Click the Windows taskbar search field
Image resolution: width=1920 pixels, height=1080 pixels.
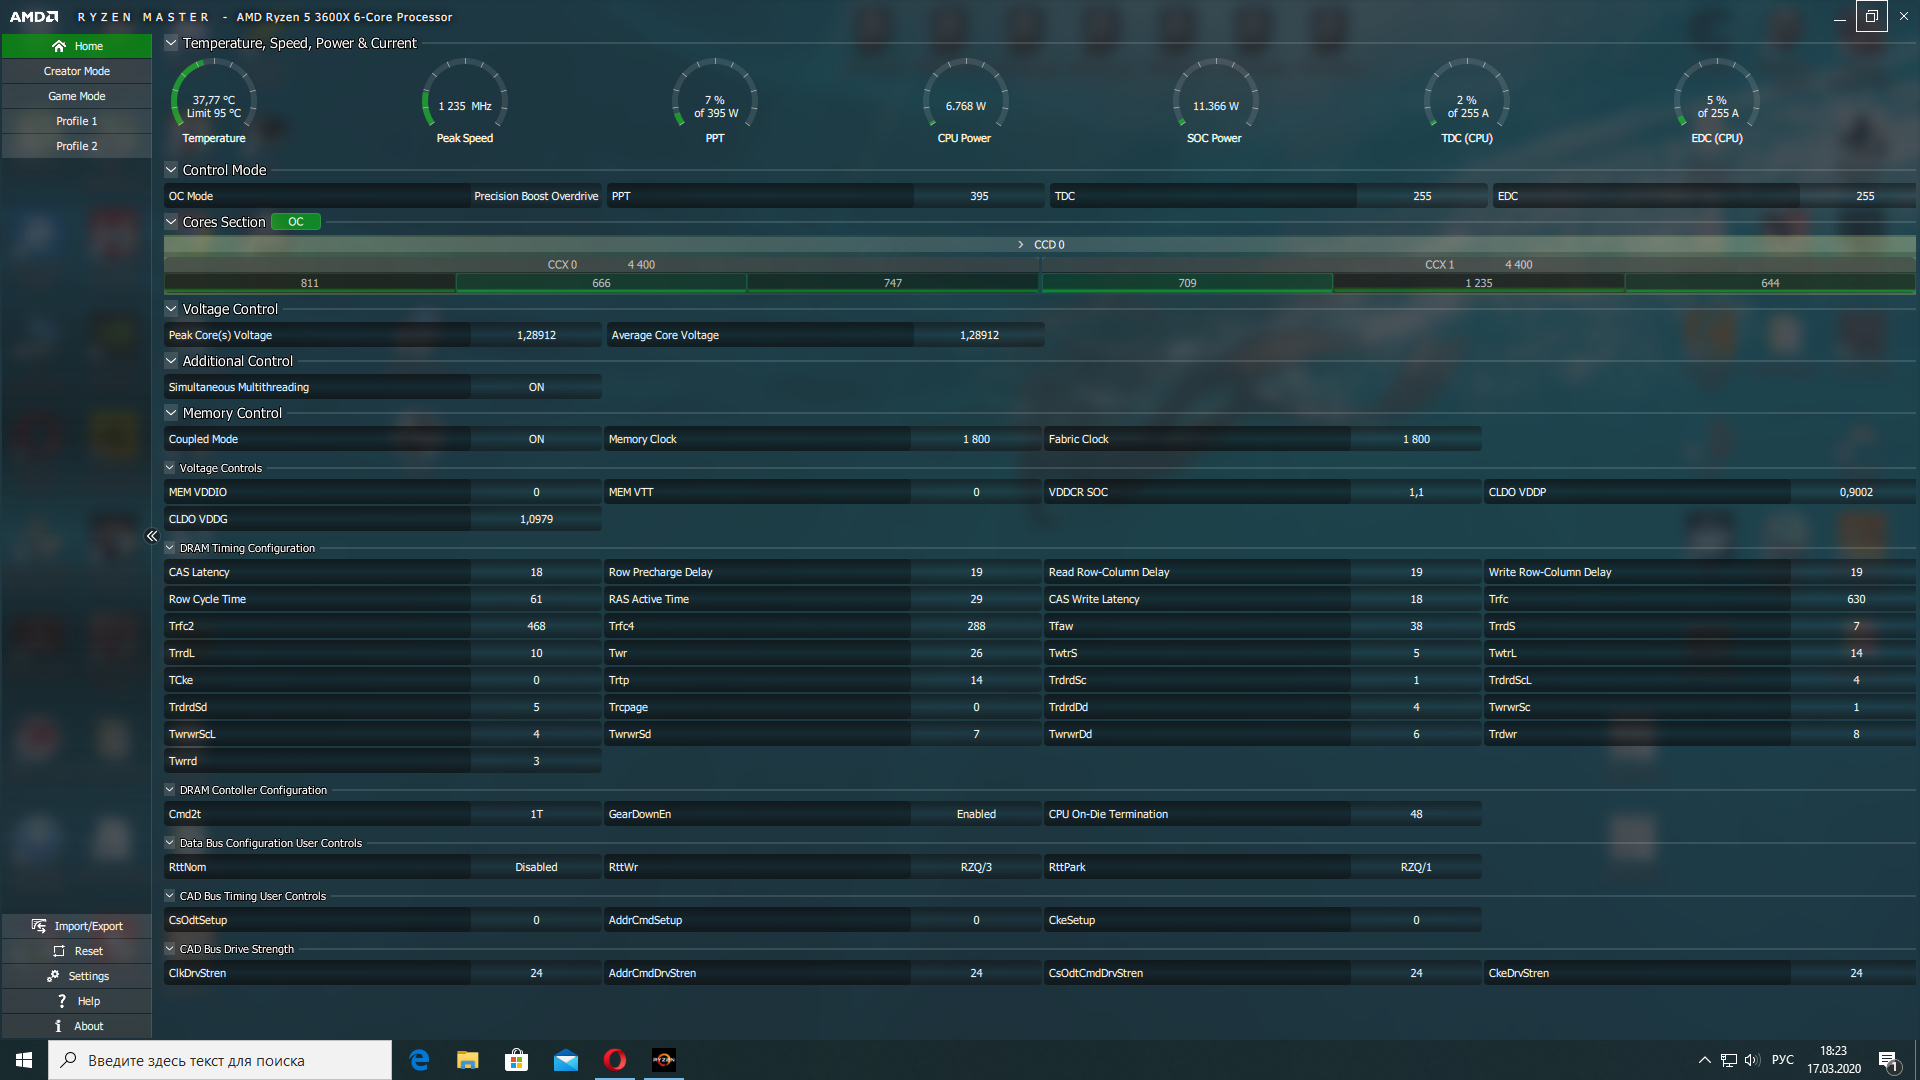point(220,1060)
